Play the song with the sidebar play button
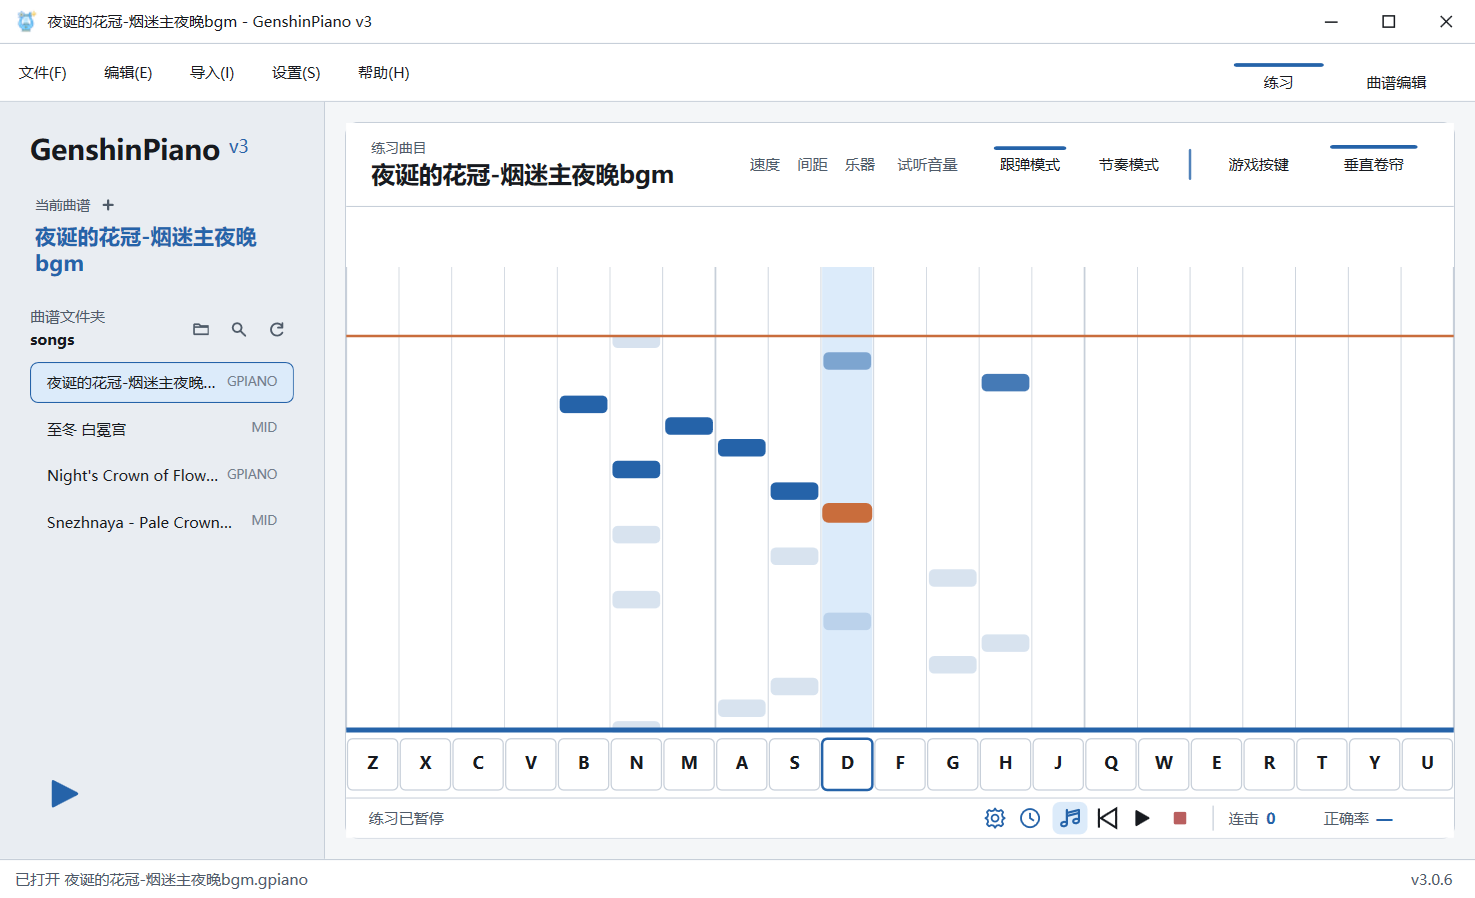This screenshot has width=1475, height=898. coord(65,794)
